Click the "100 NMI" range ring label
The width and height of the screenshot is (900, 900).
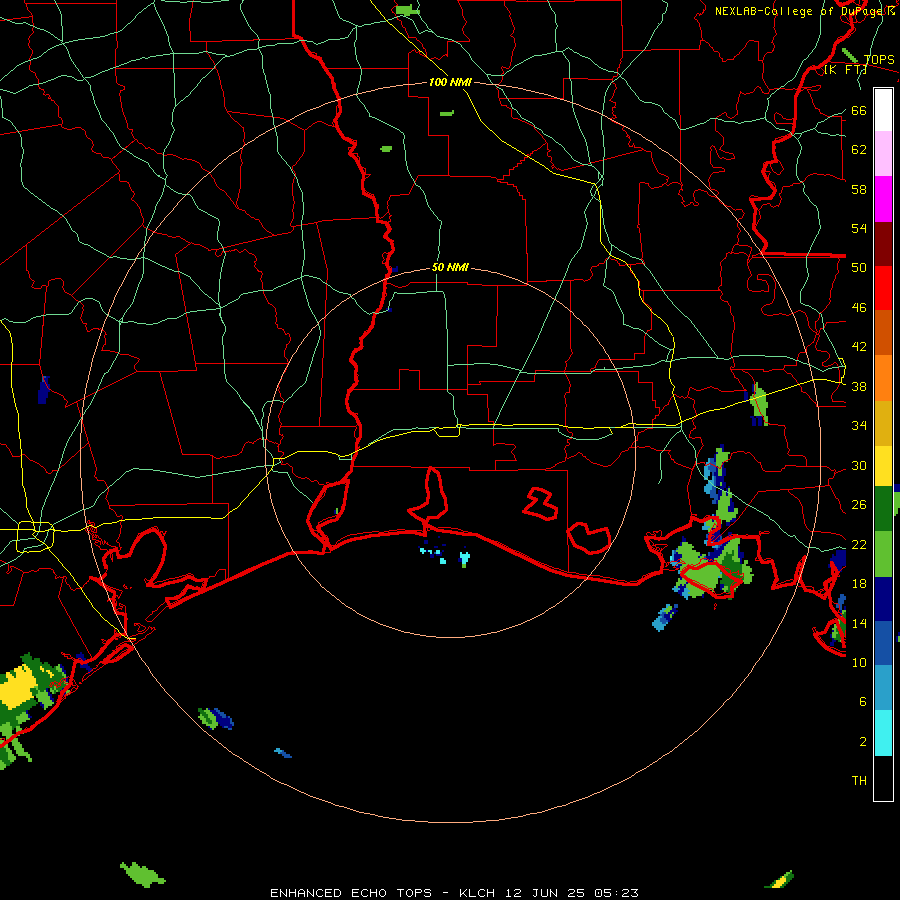click(450, 83)
